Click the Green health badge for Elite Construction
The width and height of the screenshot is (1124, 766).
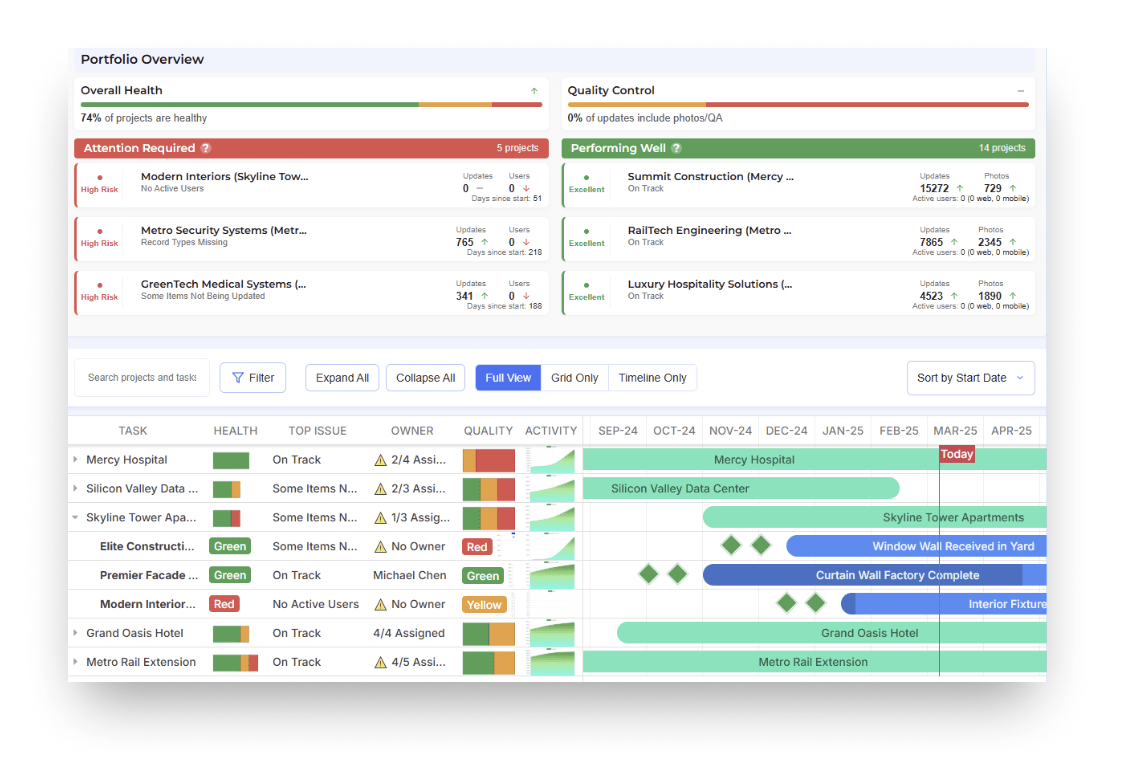[230, 546]
